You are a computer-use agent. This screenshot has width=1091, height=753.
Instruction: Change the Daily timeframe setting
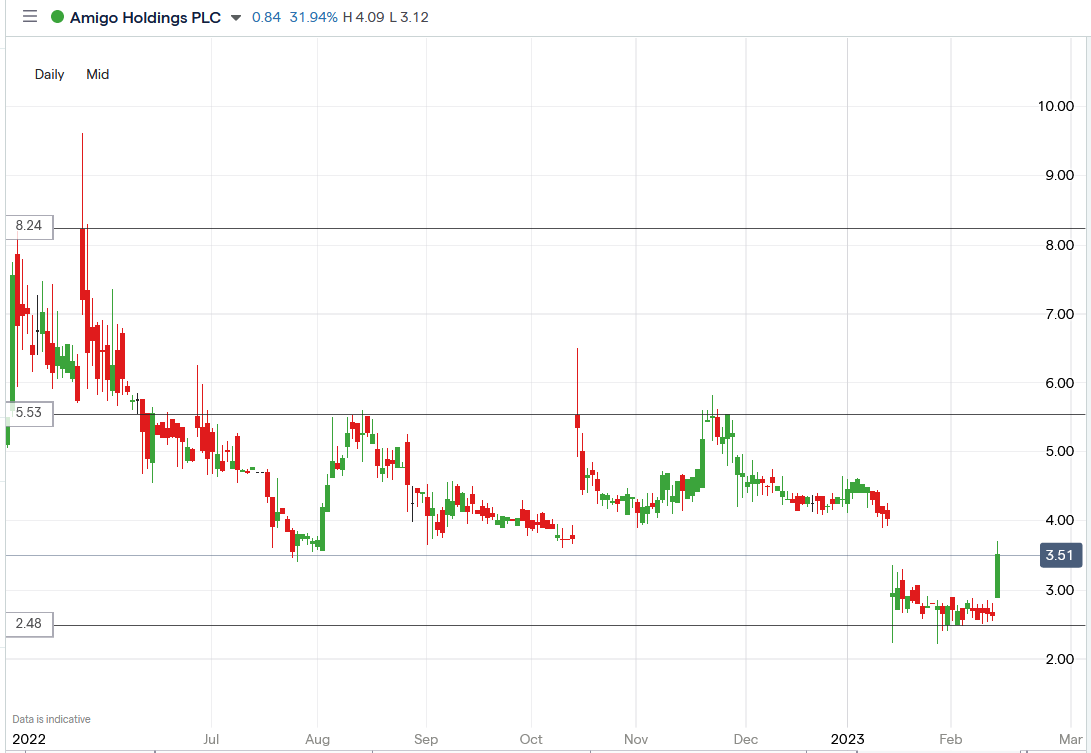coord(49,74)
